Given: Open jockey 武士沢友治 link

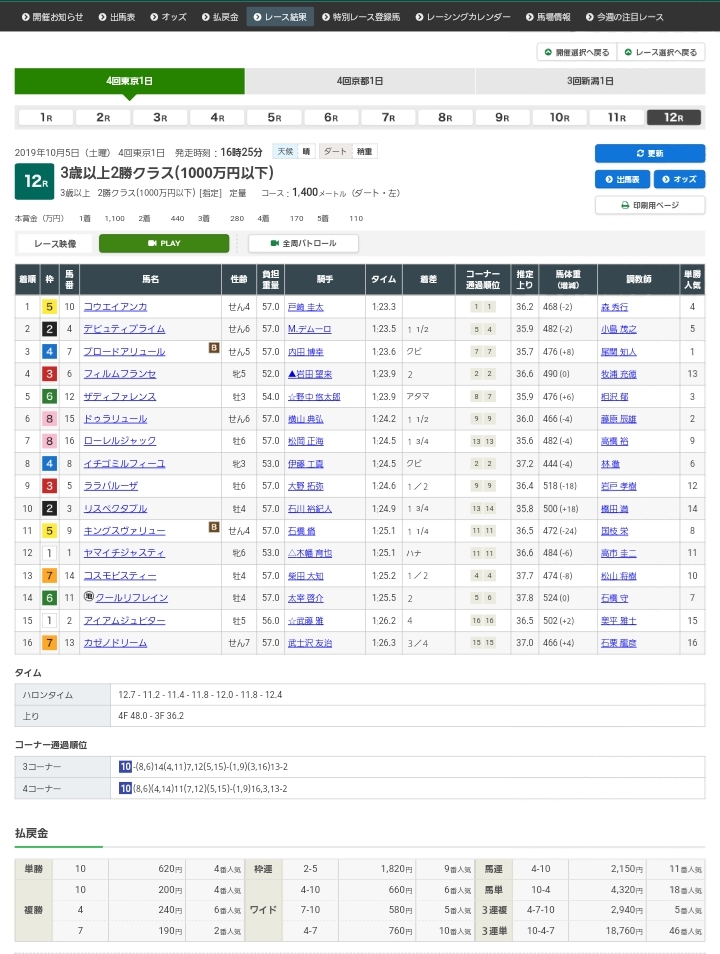Looking at the screenshot, I should (310, 643).
